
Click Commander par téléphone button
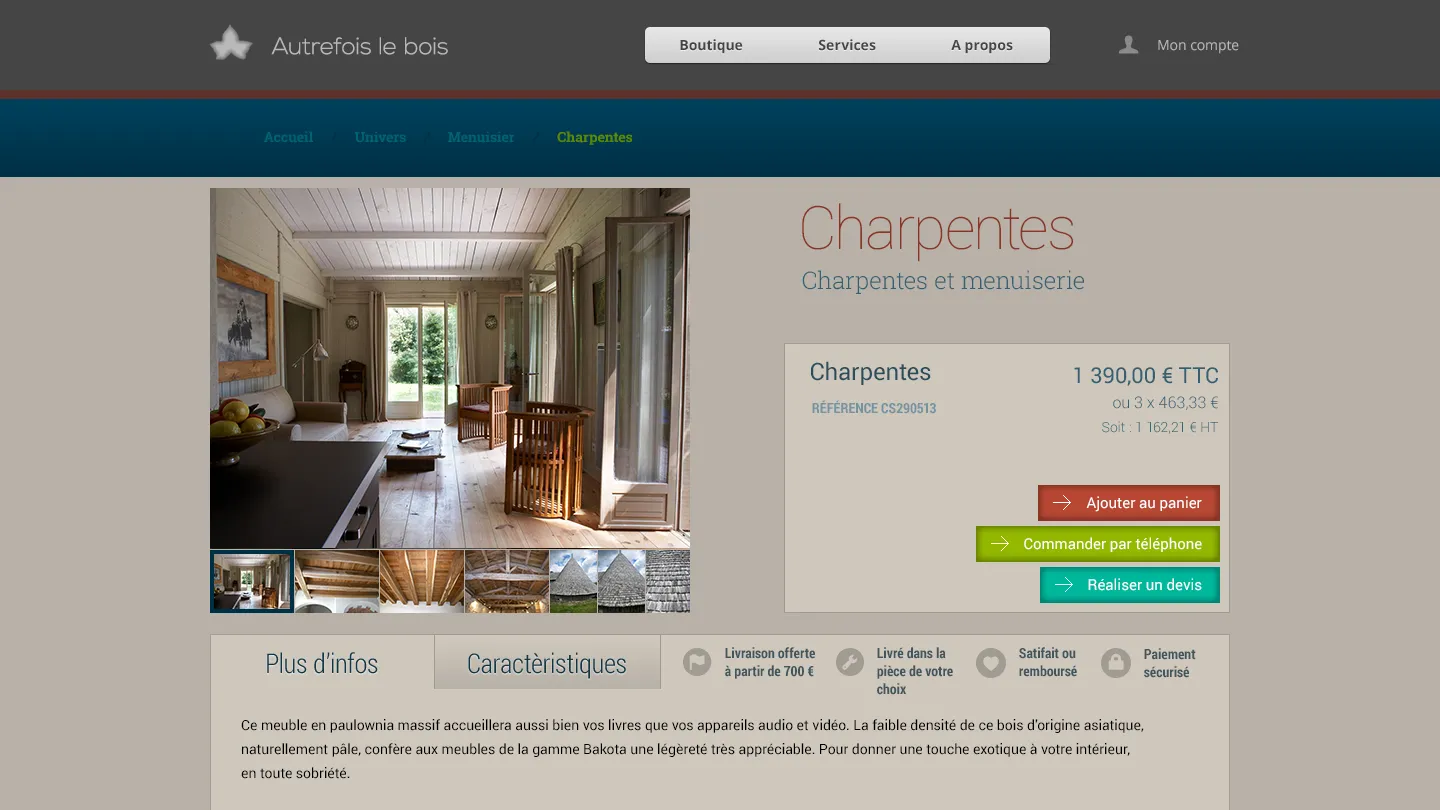point(1098,544)
